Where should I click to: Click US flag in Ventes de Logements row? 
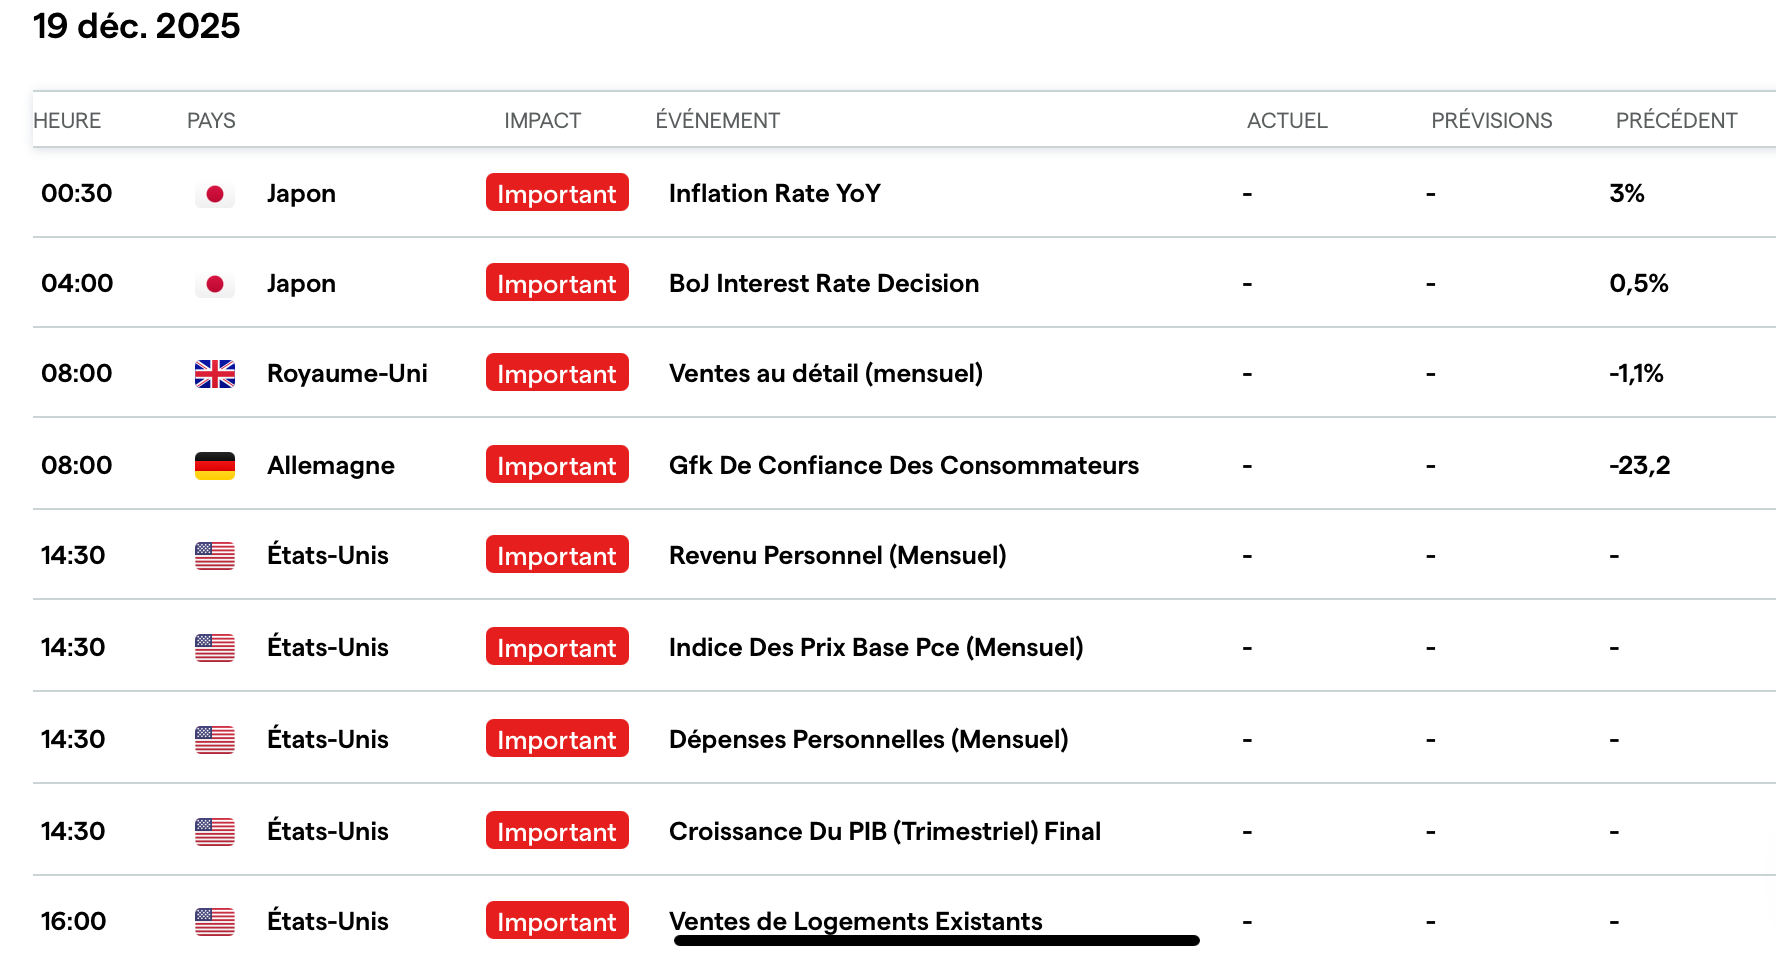pyautogui.click(x=215, y=922)
